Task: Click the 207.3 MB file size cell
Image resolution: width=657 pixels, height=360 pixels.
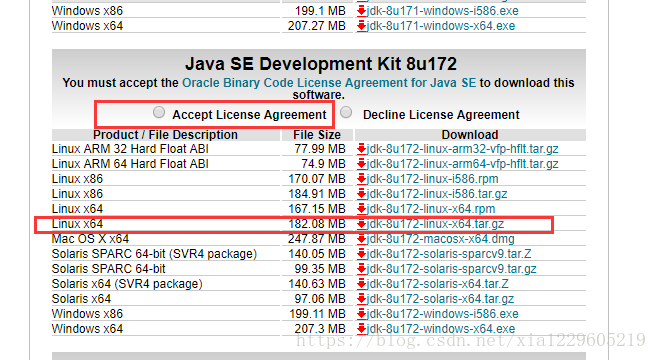Action: 320,329
